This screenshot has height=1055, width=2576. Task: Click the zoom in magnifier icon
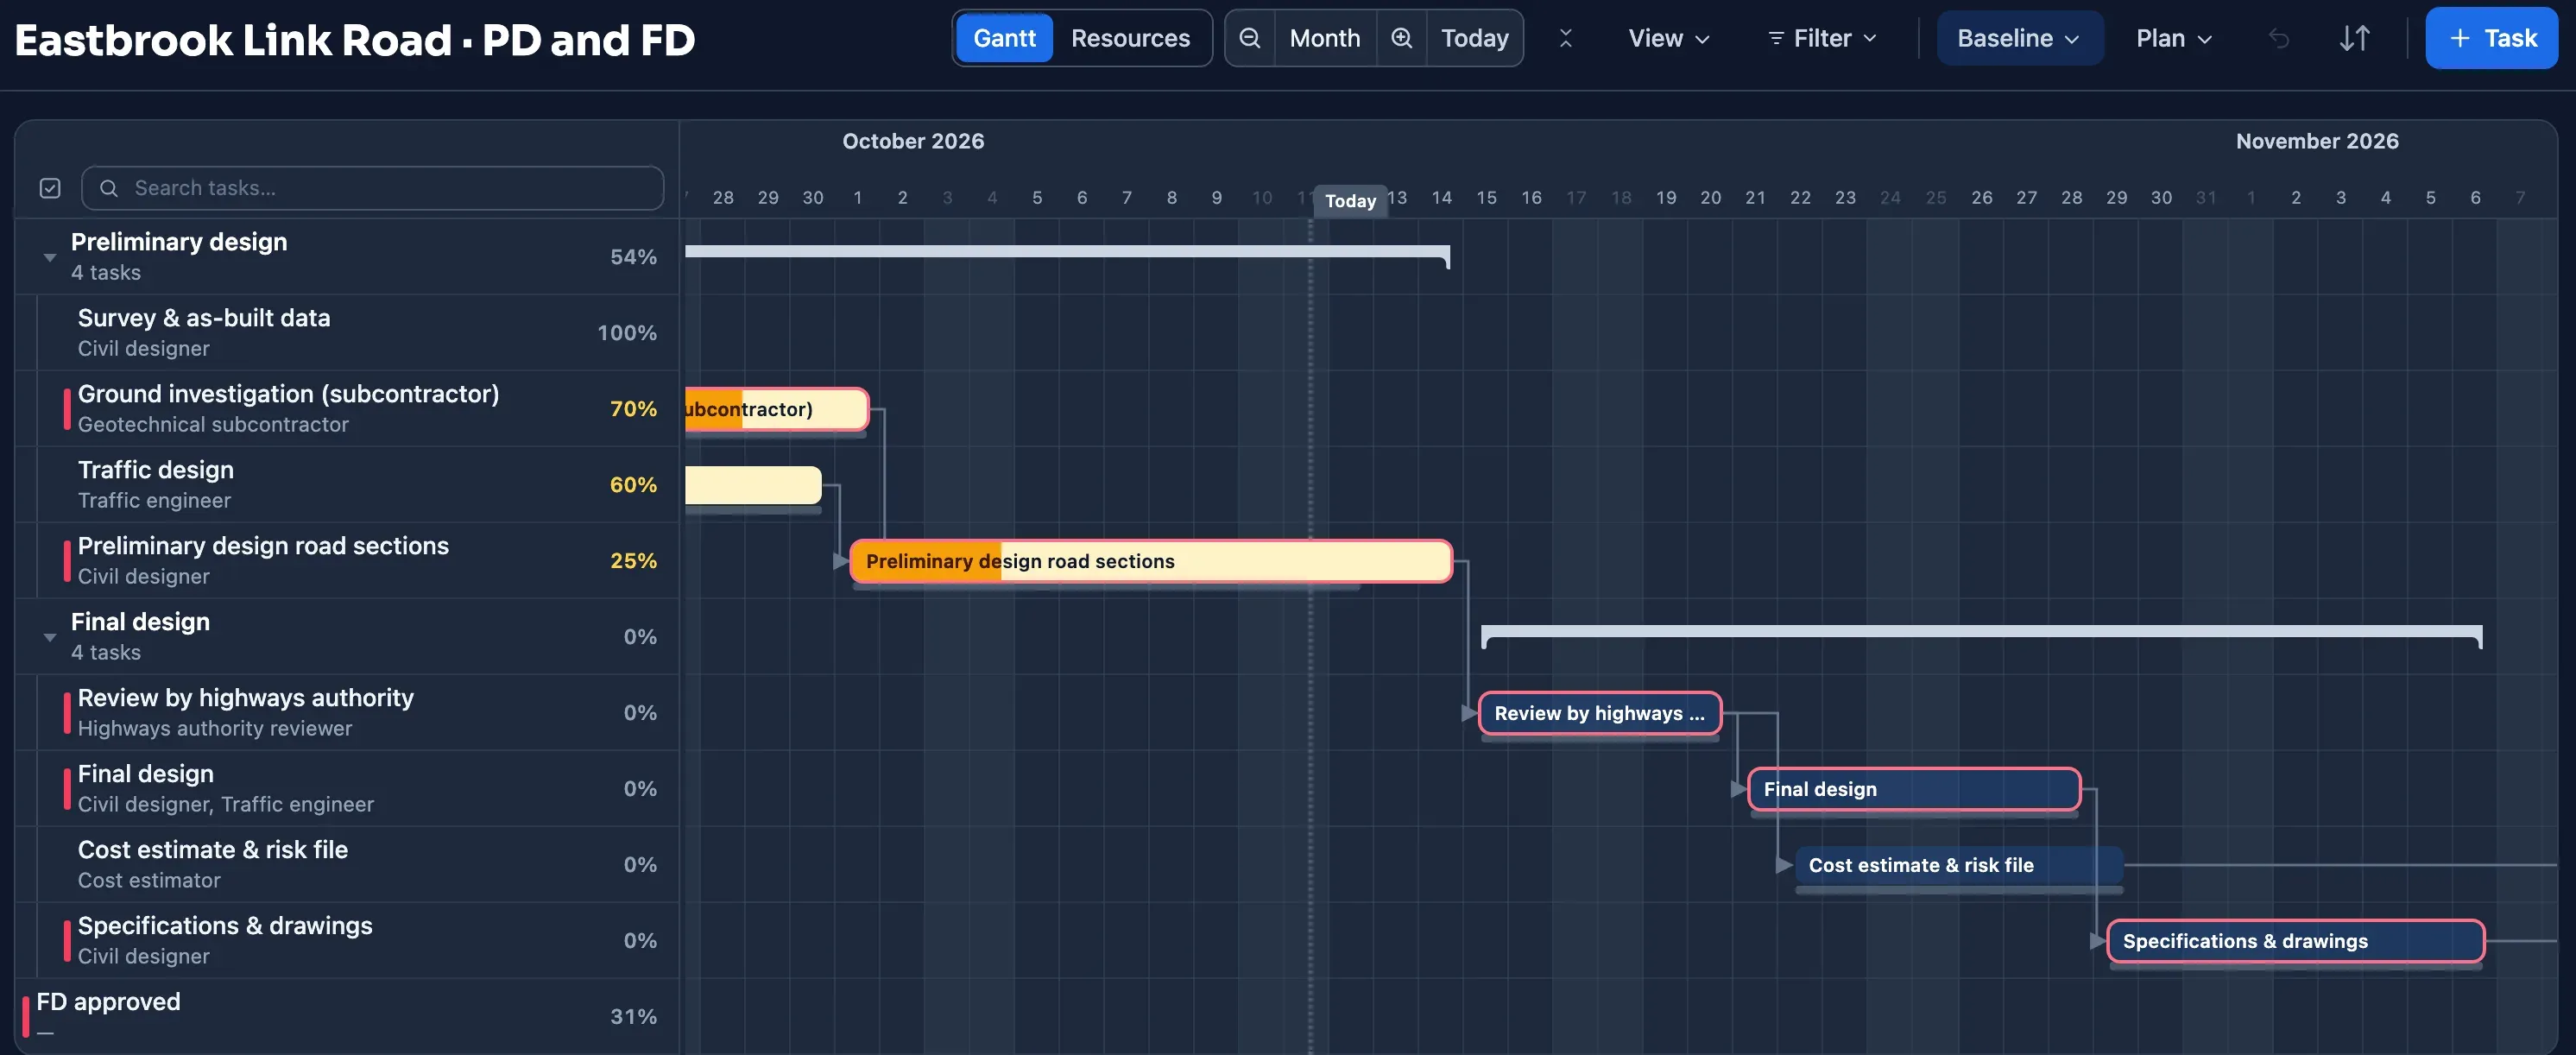pyautogui.click(x=1402, y=38)
